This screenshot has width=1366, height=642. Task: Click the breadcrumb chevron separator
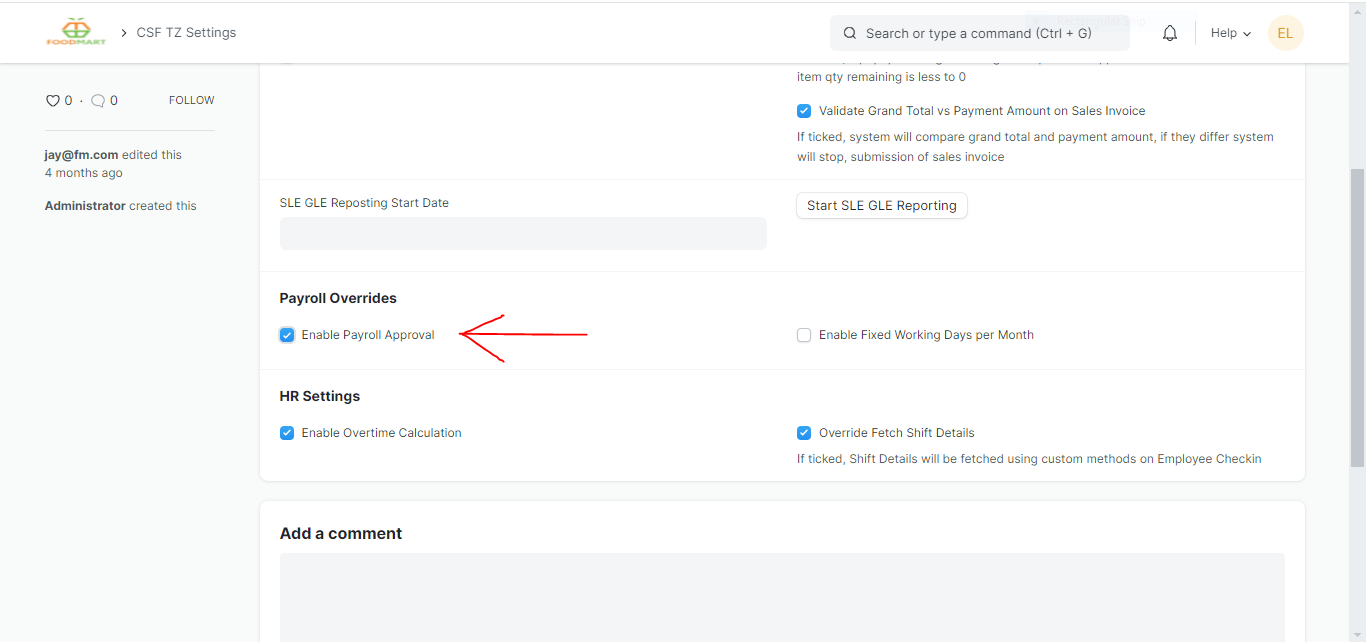pyautogui.click(x=124, y=33)
